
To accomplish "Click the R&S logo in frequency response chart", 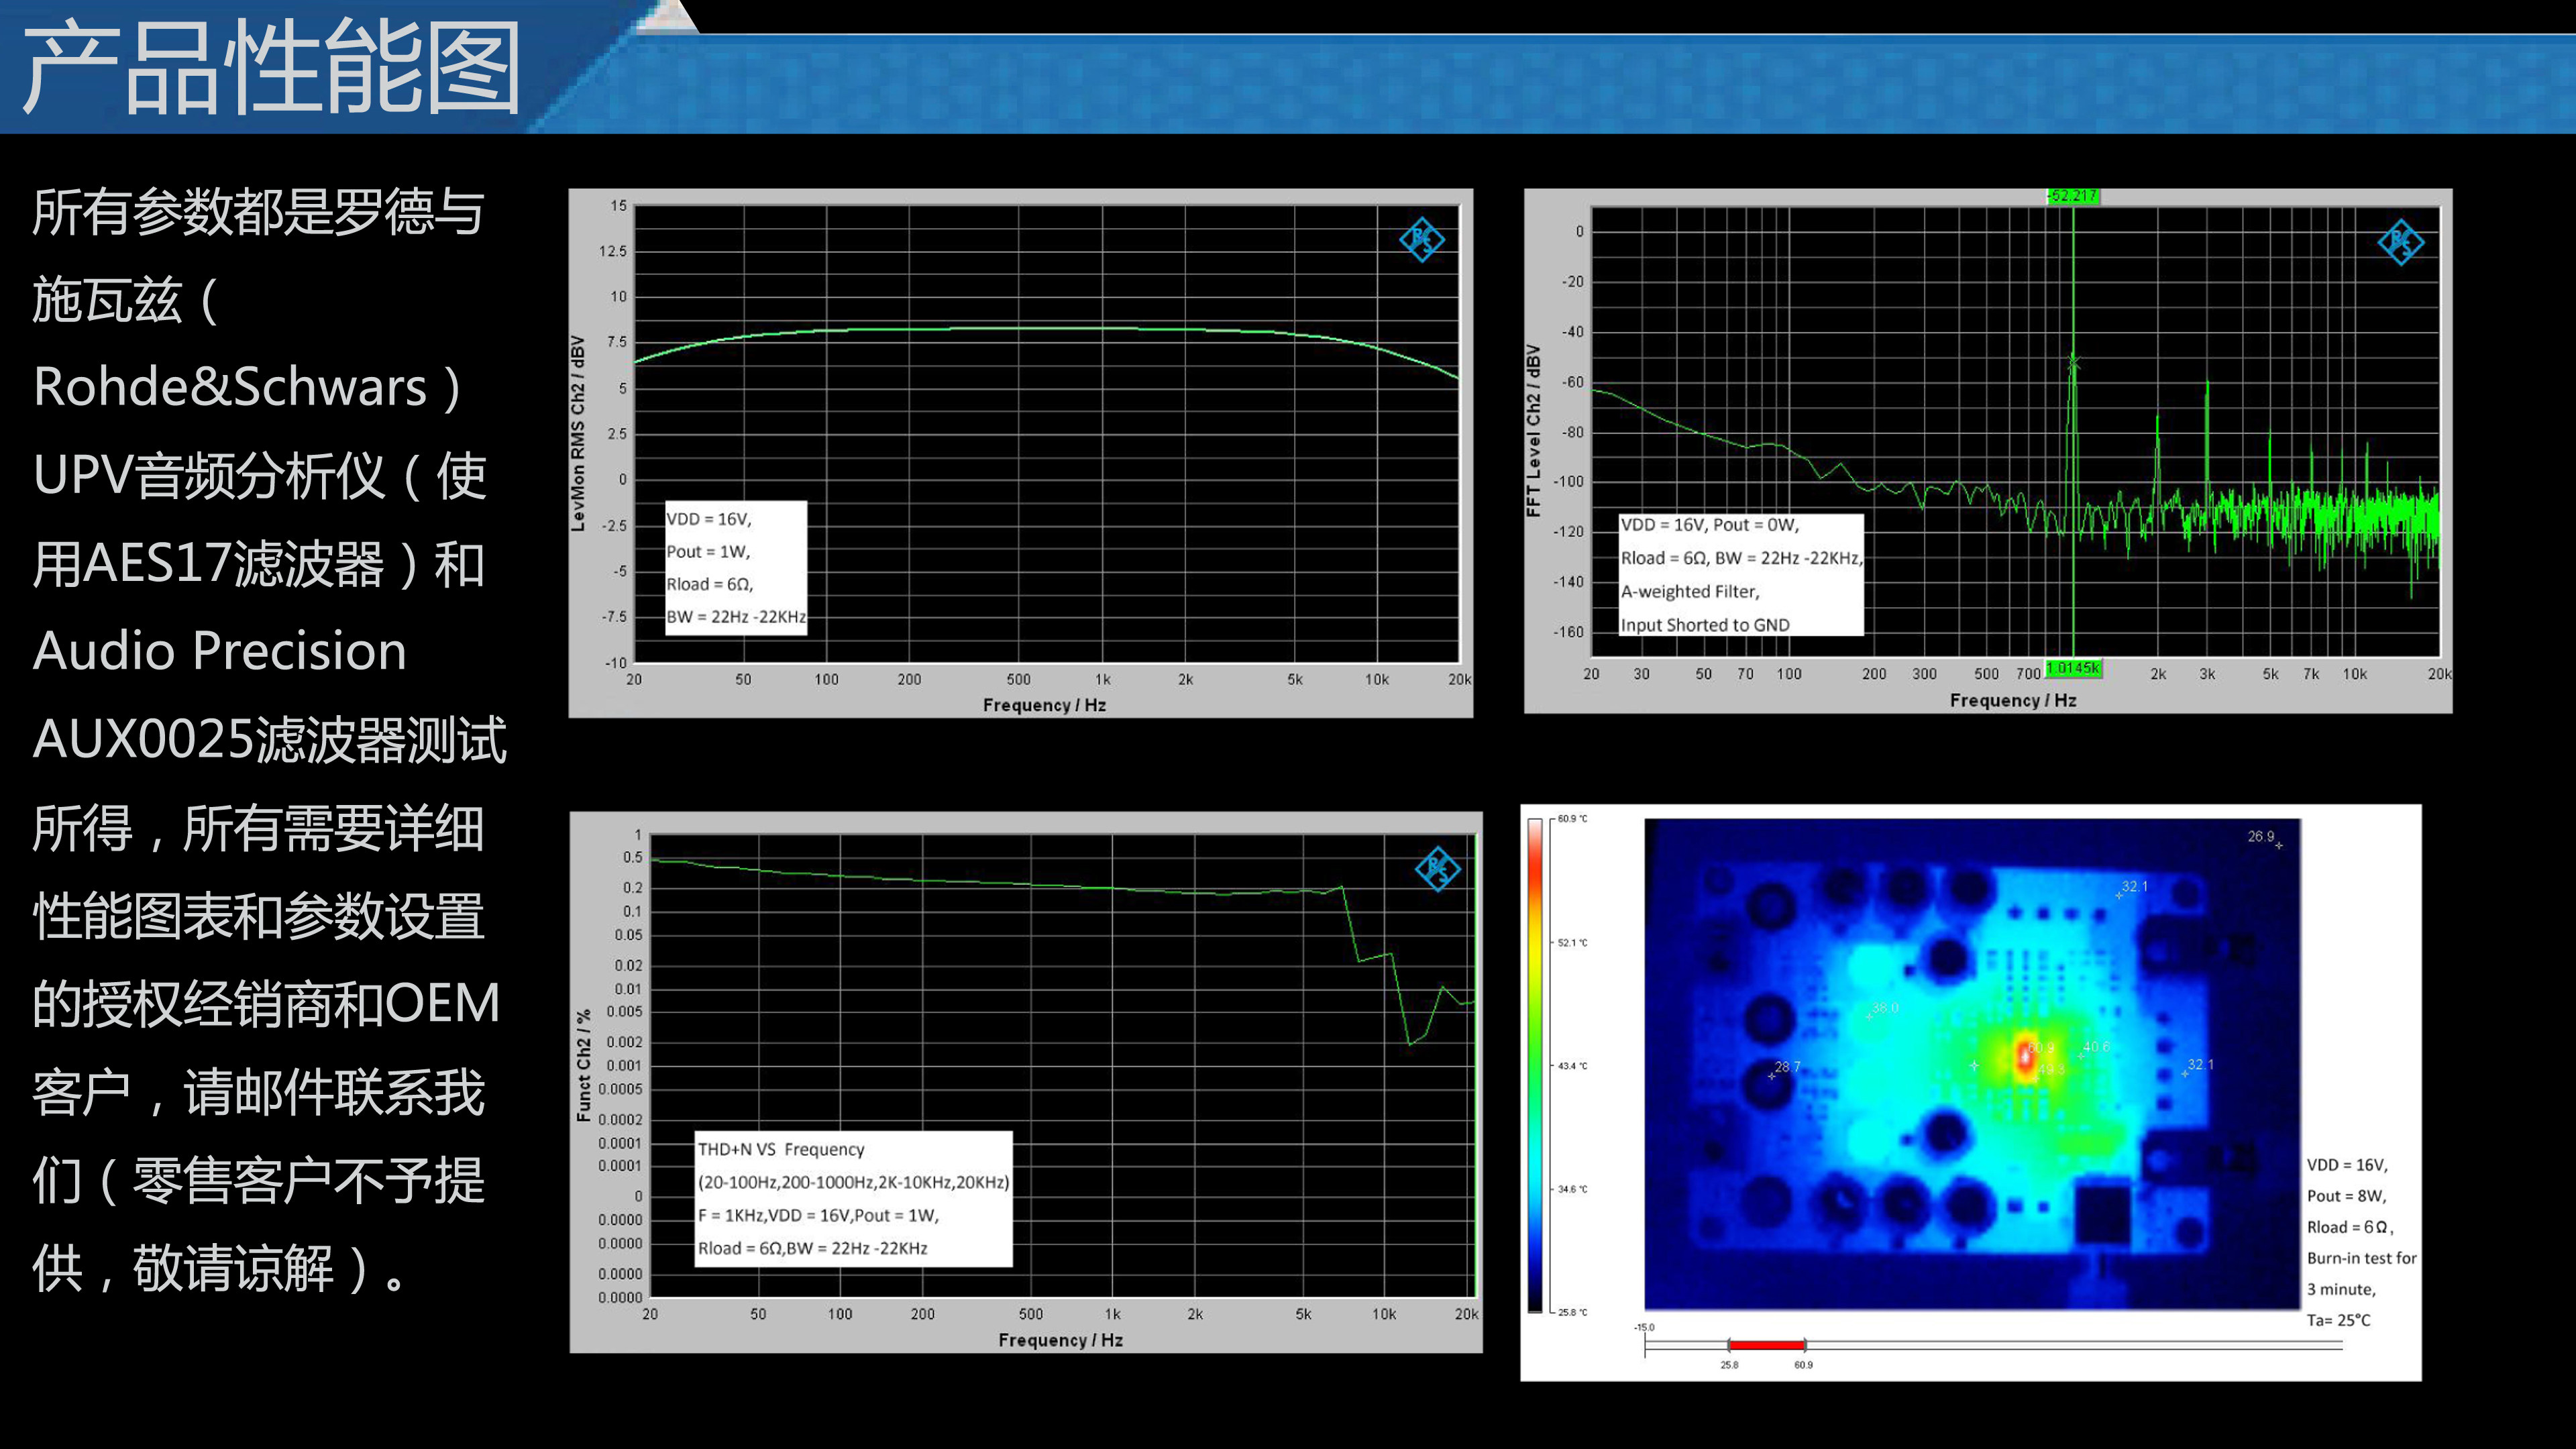I will point(1421,240).
